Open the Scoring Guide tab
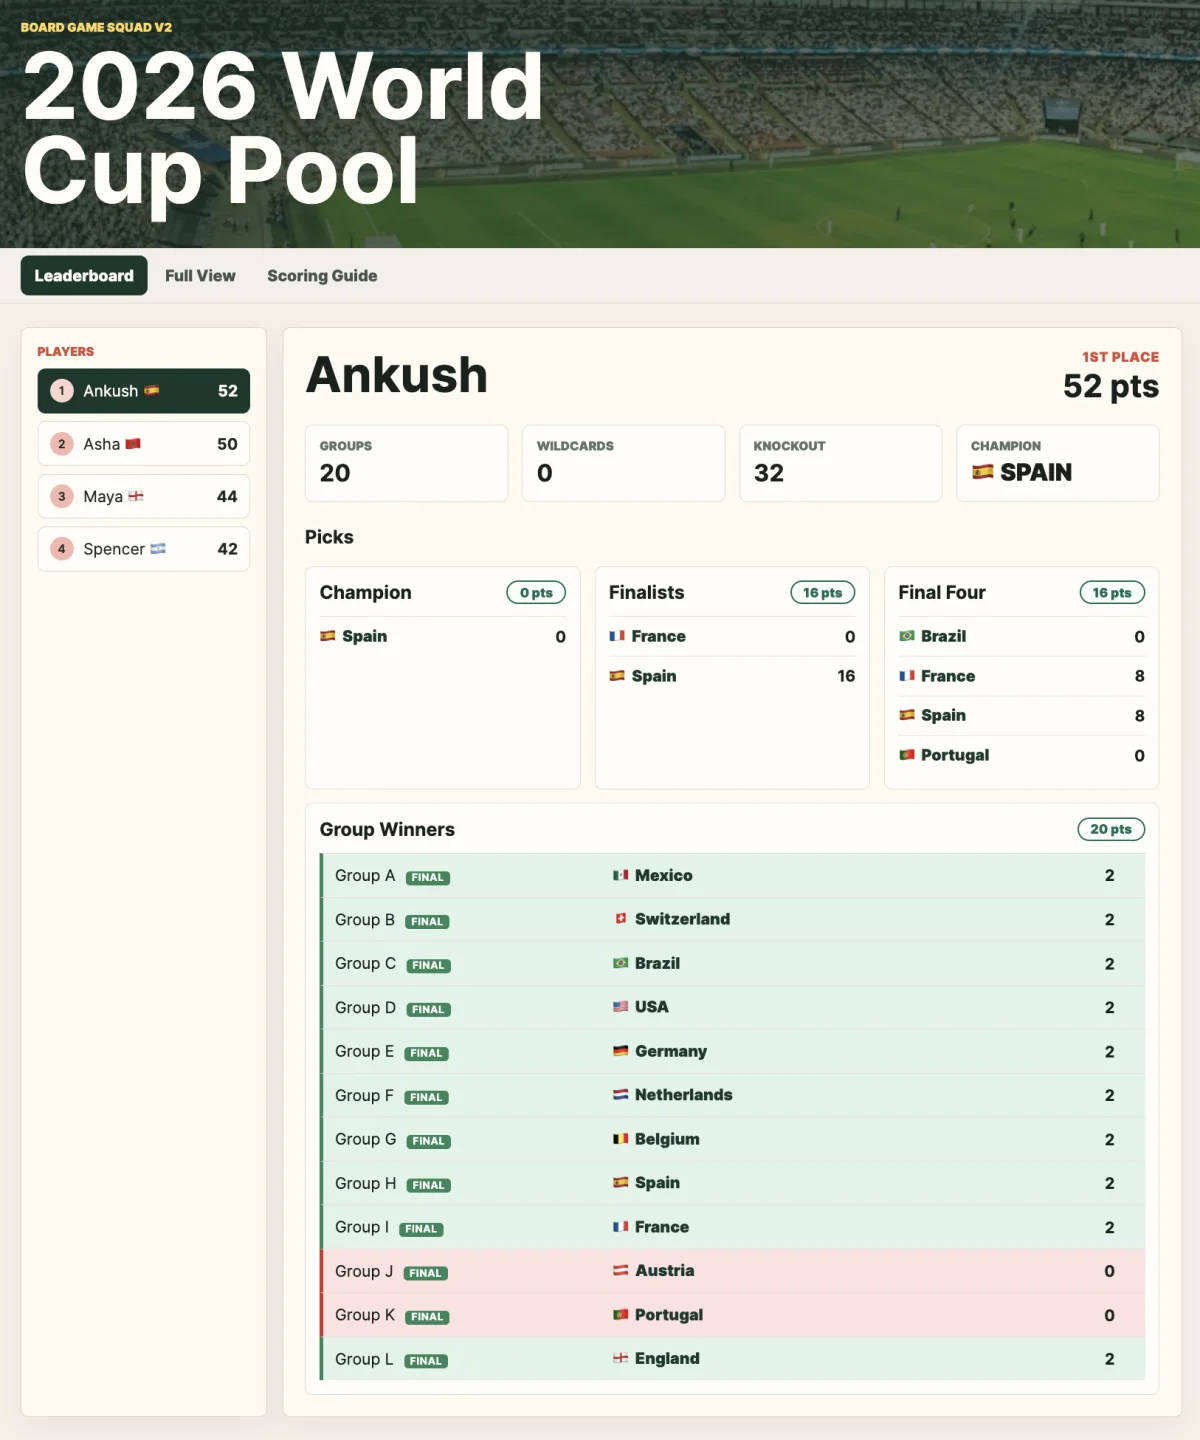Viewport: 1200px width, 1440px height. click(322, 276)
